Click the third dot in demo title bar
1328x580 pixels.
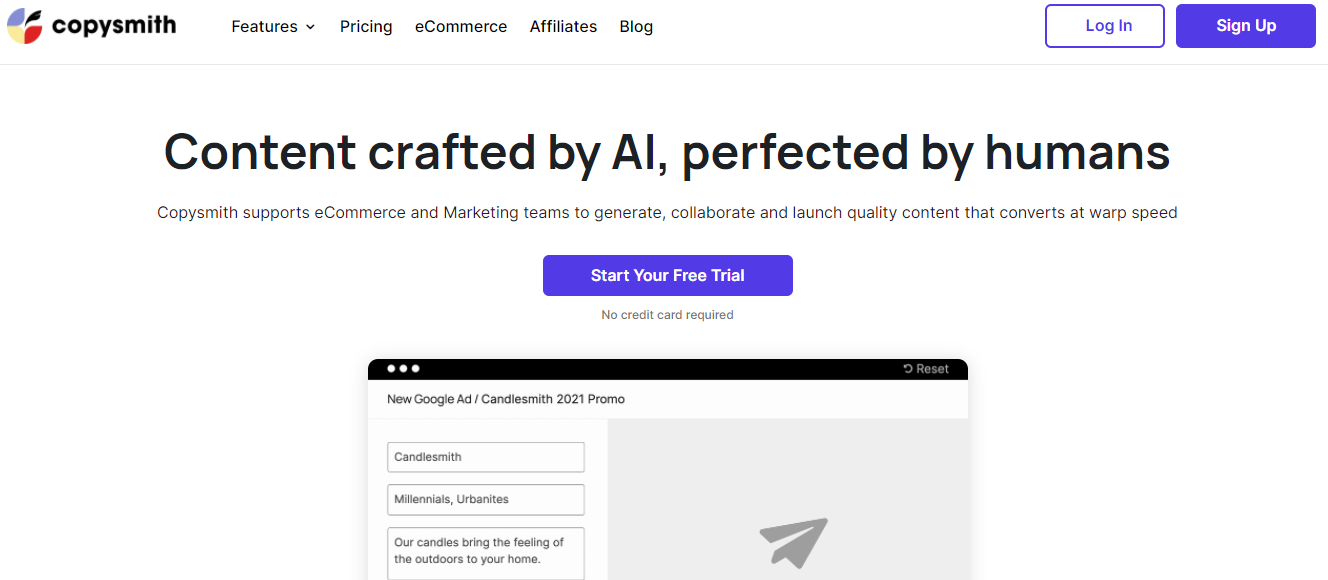click(x=416, y=369)
